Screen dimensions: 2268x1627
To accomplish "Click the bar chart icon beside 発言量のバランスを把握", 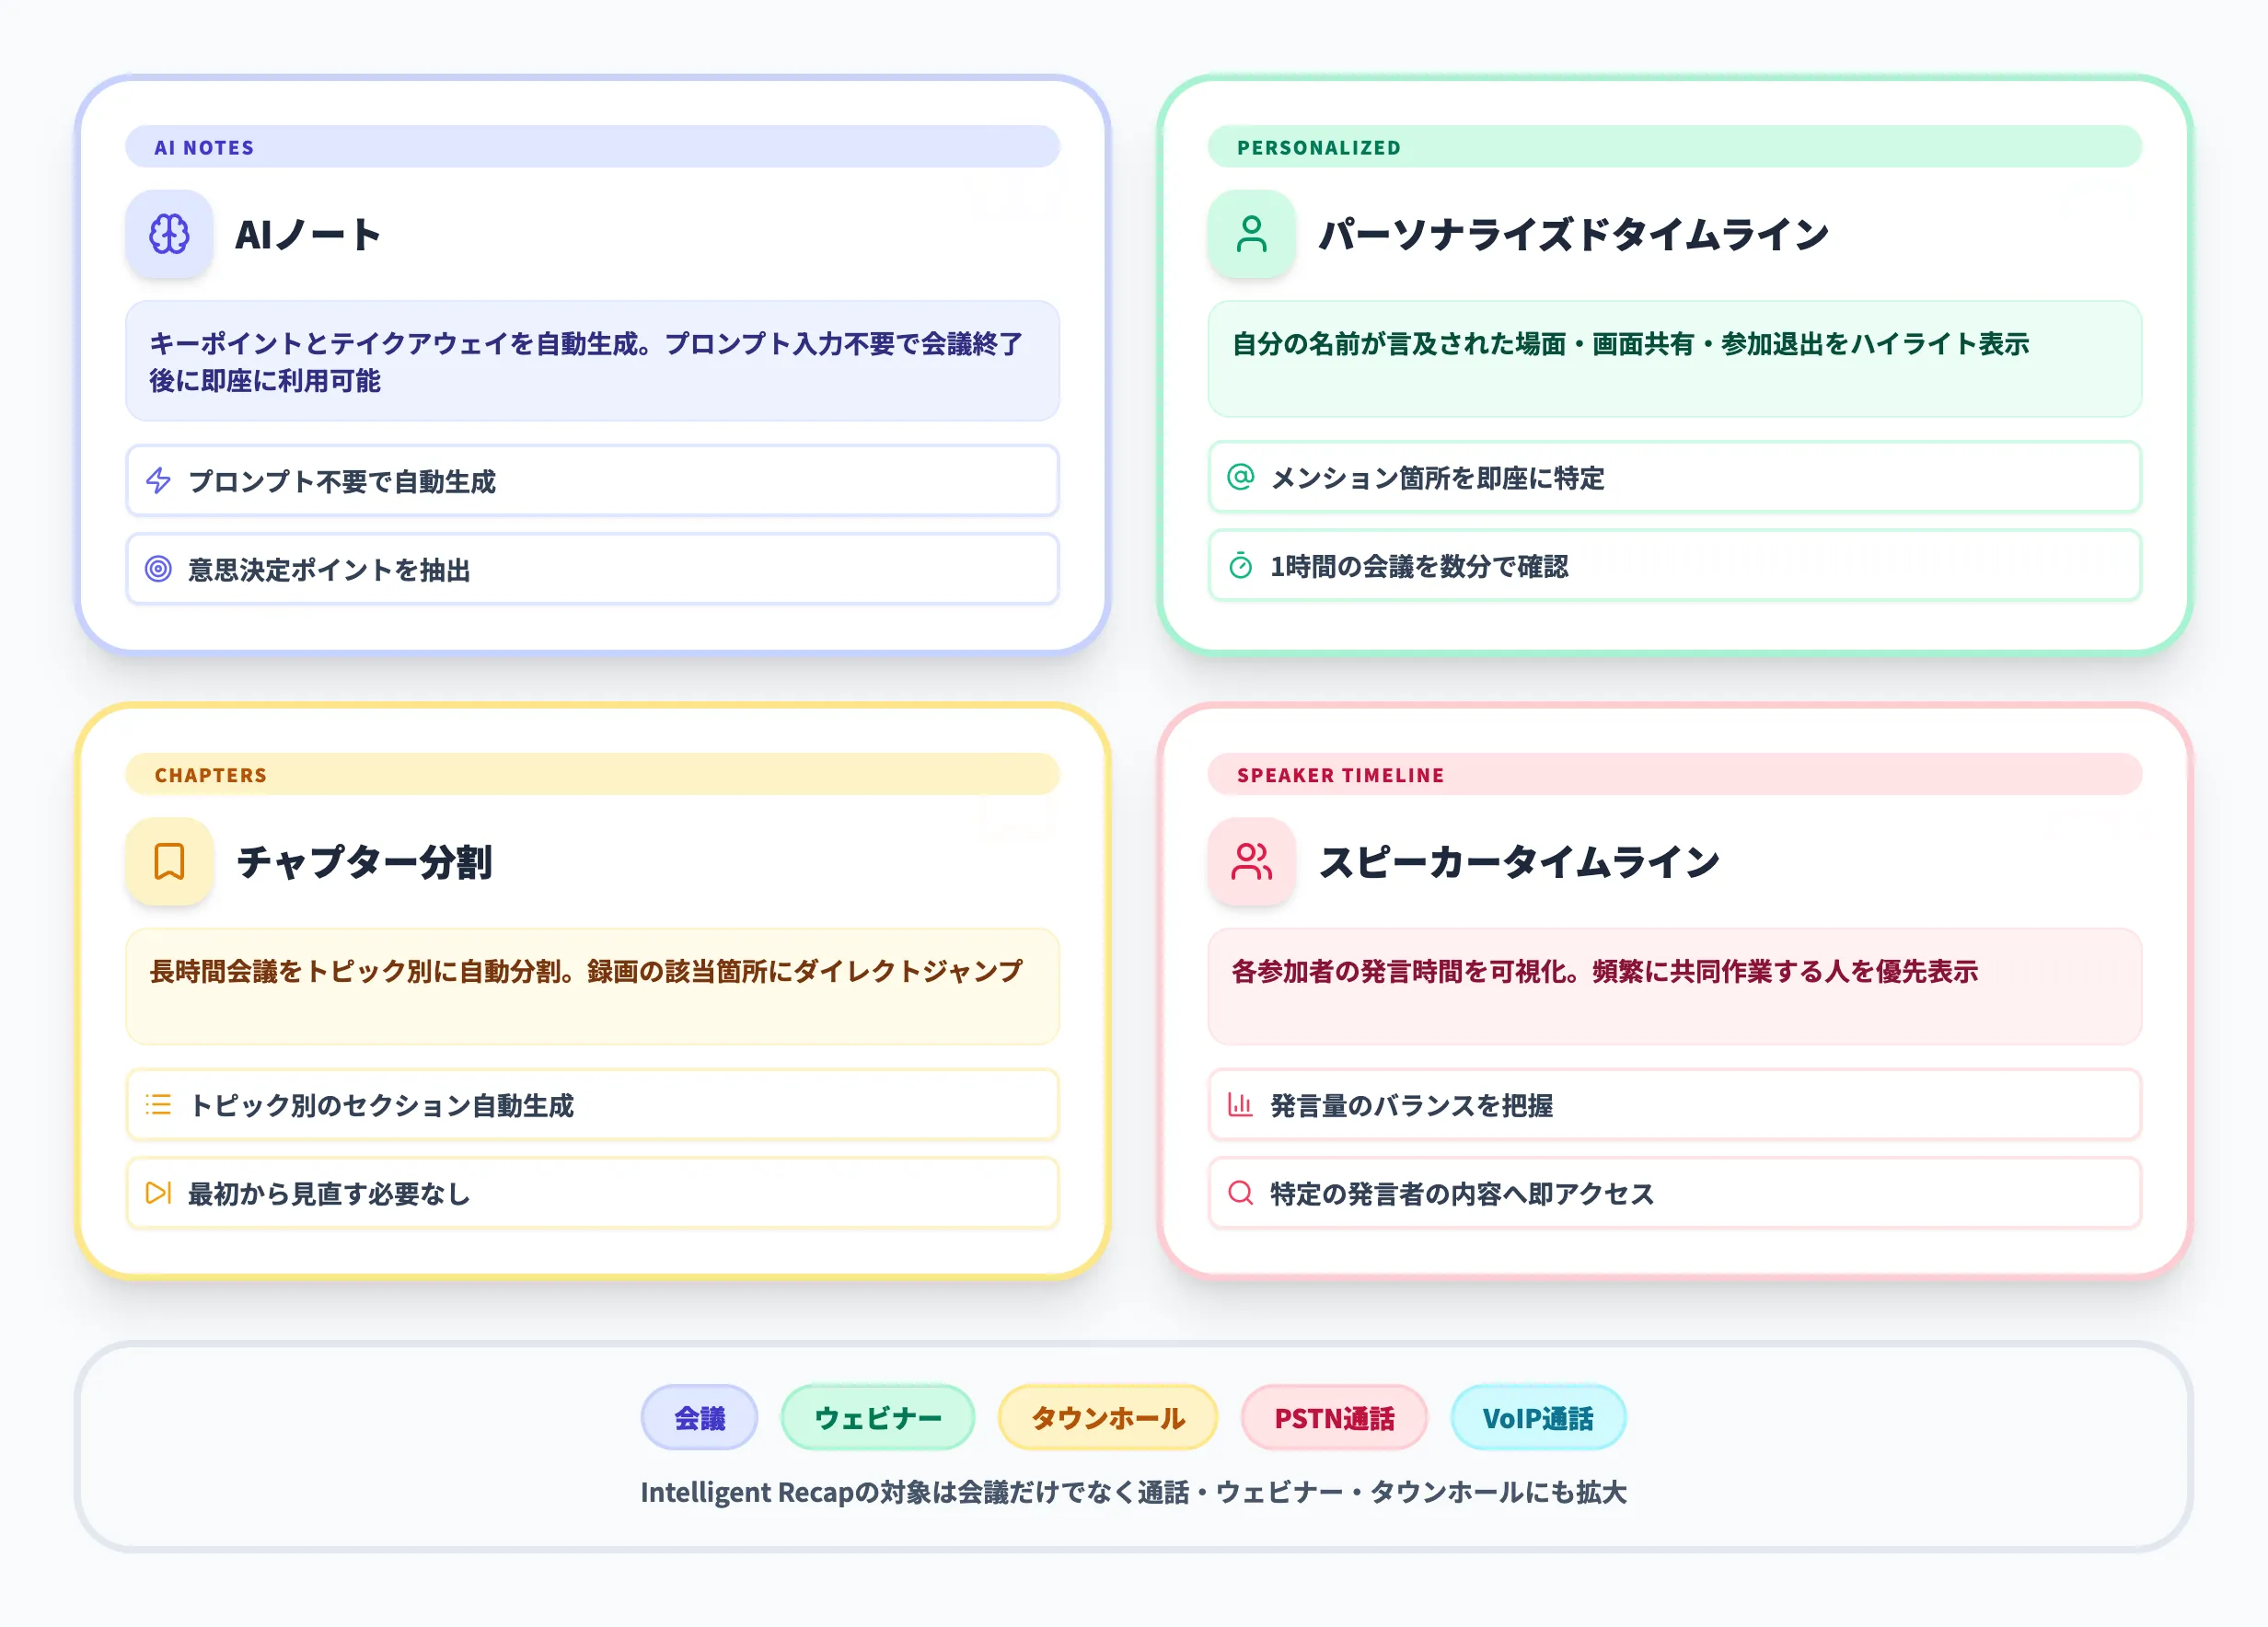I will point(1240,1105).
